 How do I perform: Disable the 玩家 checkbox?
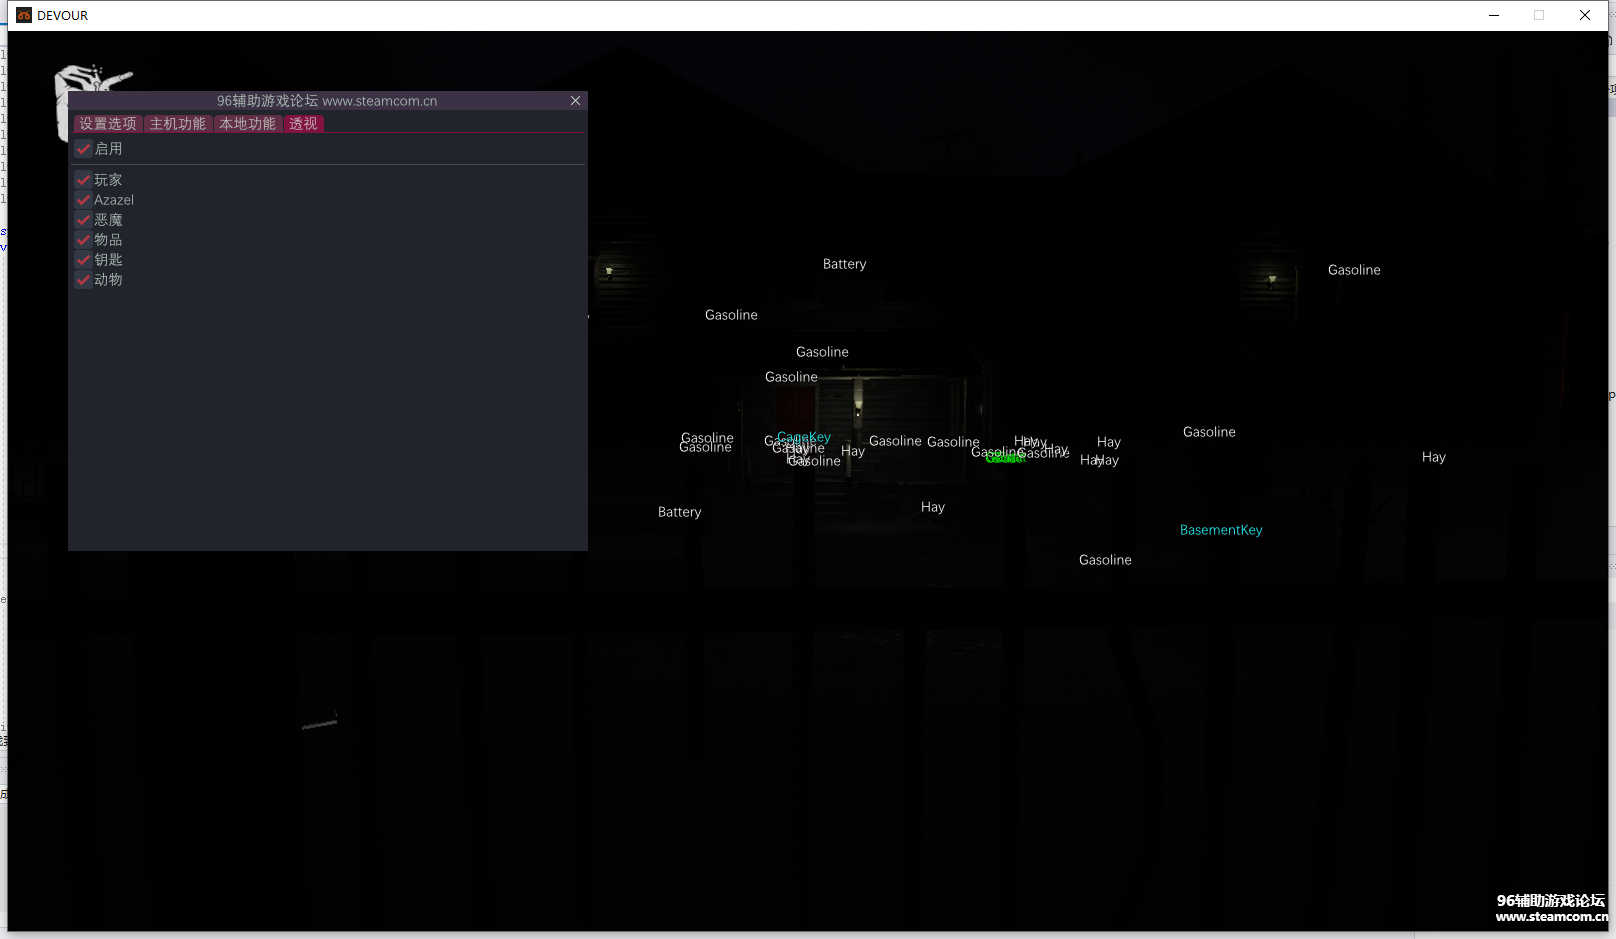point(84,180)
